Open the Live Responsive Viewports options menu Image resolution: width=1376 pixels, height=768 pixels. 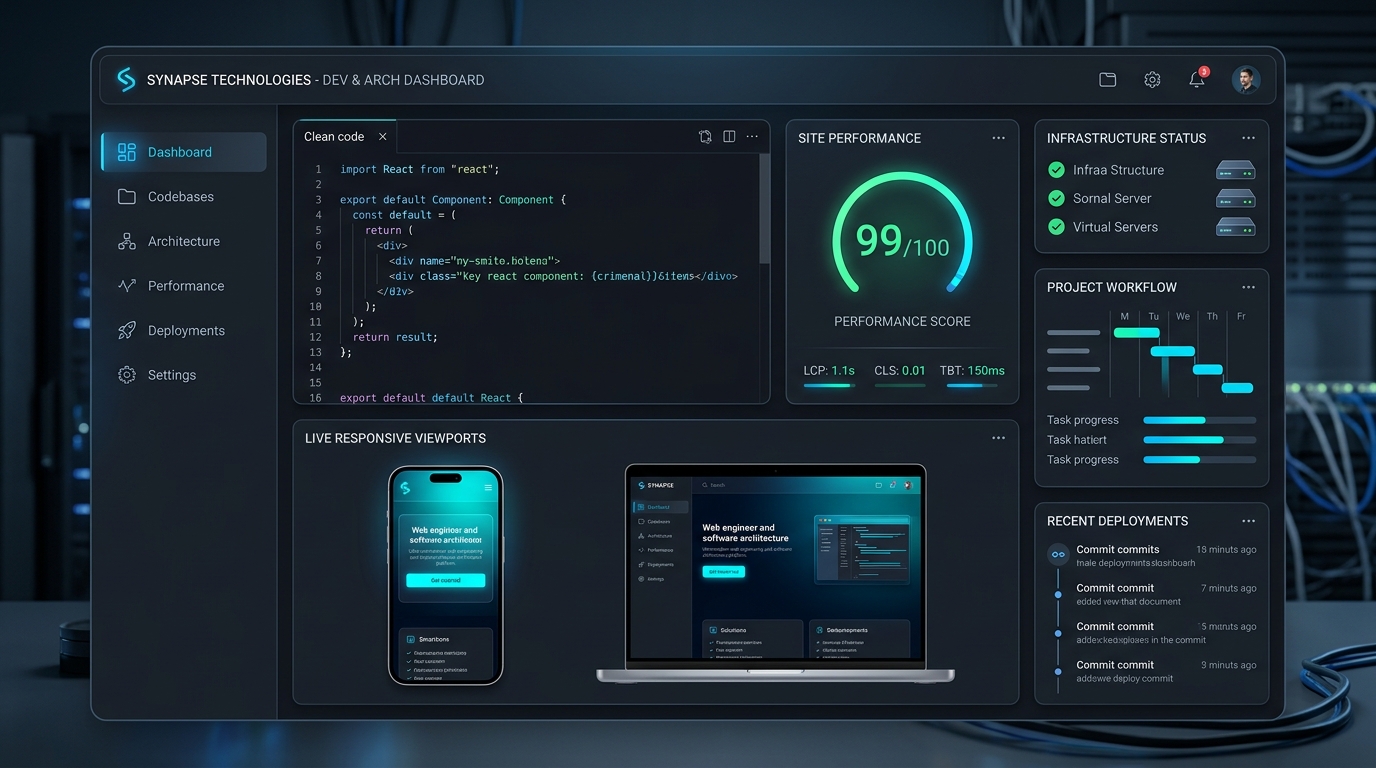(998, 438)
